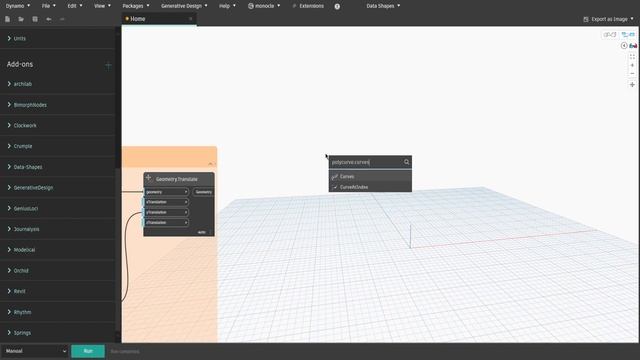Image resolution: width=640 pixels, height=360 pixels.
Task: Click the Geometry.Translate node icon
Action: point(149,178)
